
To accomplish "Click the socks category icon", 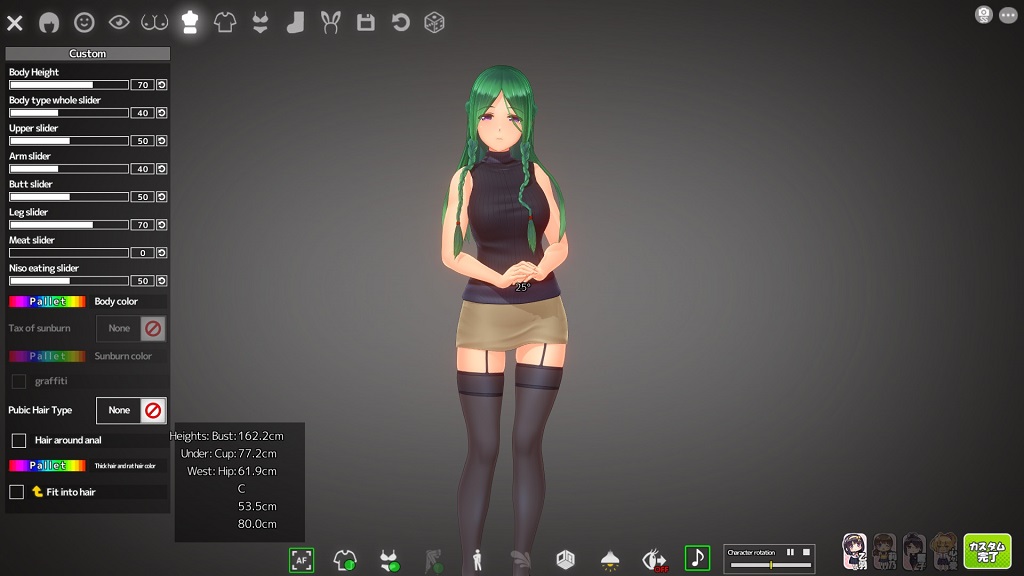I will [x=295, y=22].
